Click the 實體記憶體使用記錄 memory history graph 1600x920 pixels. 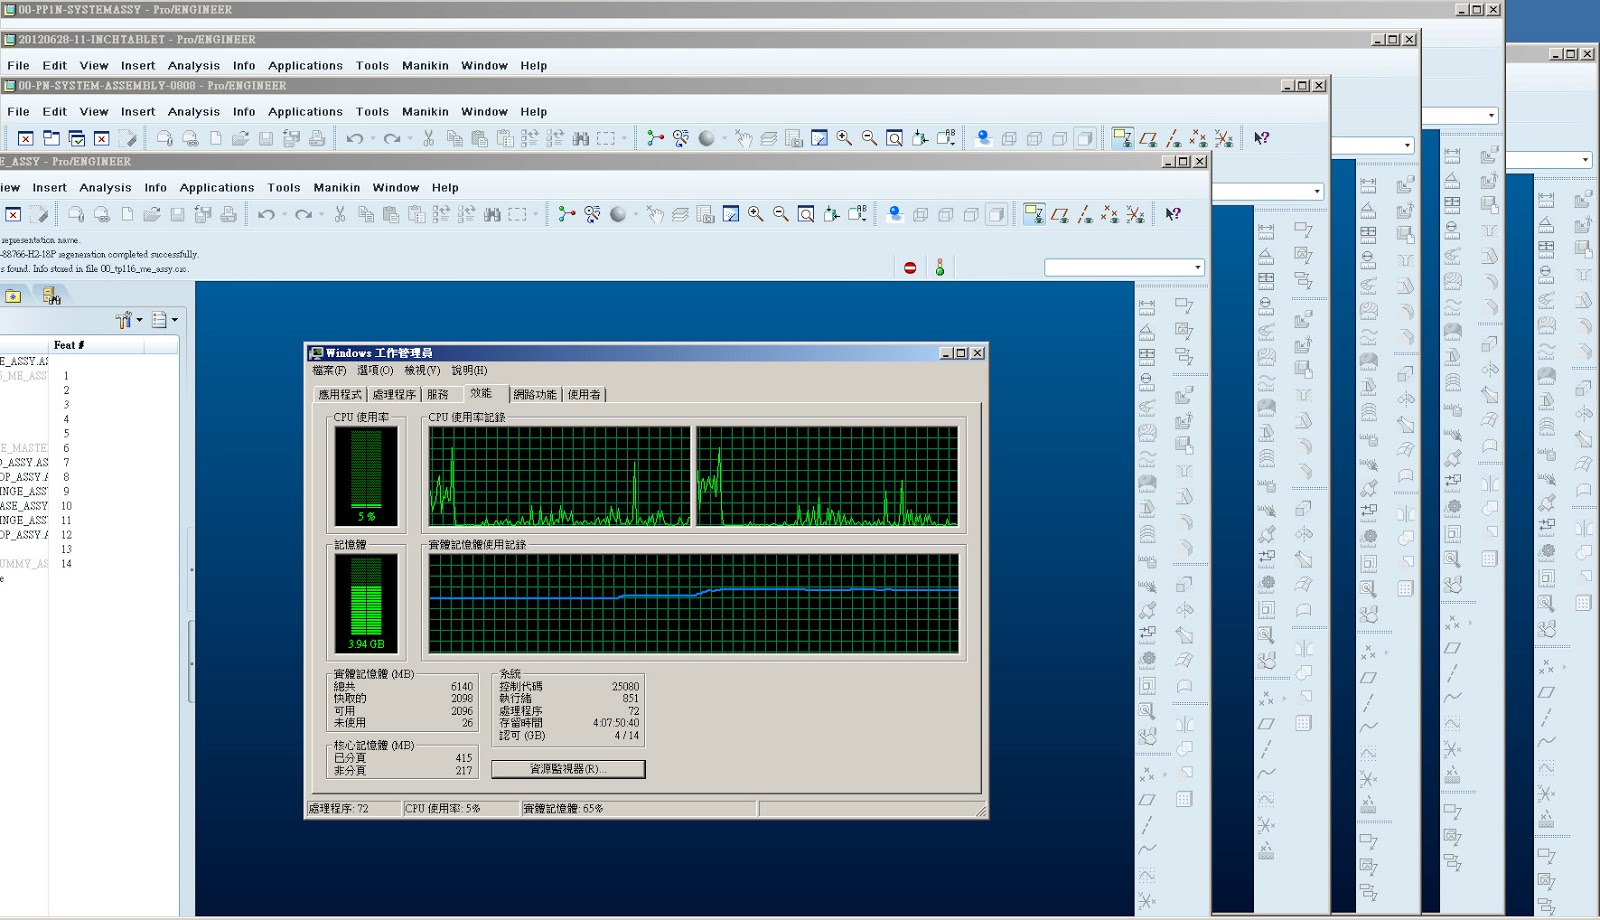point(693,604)
